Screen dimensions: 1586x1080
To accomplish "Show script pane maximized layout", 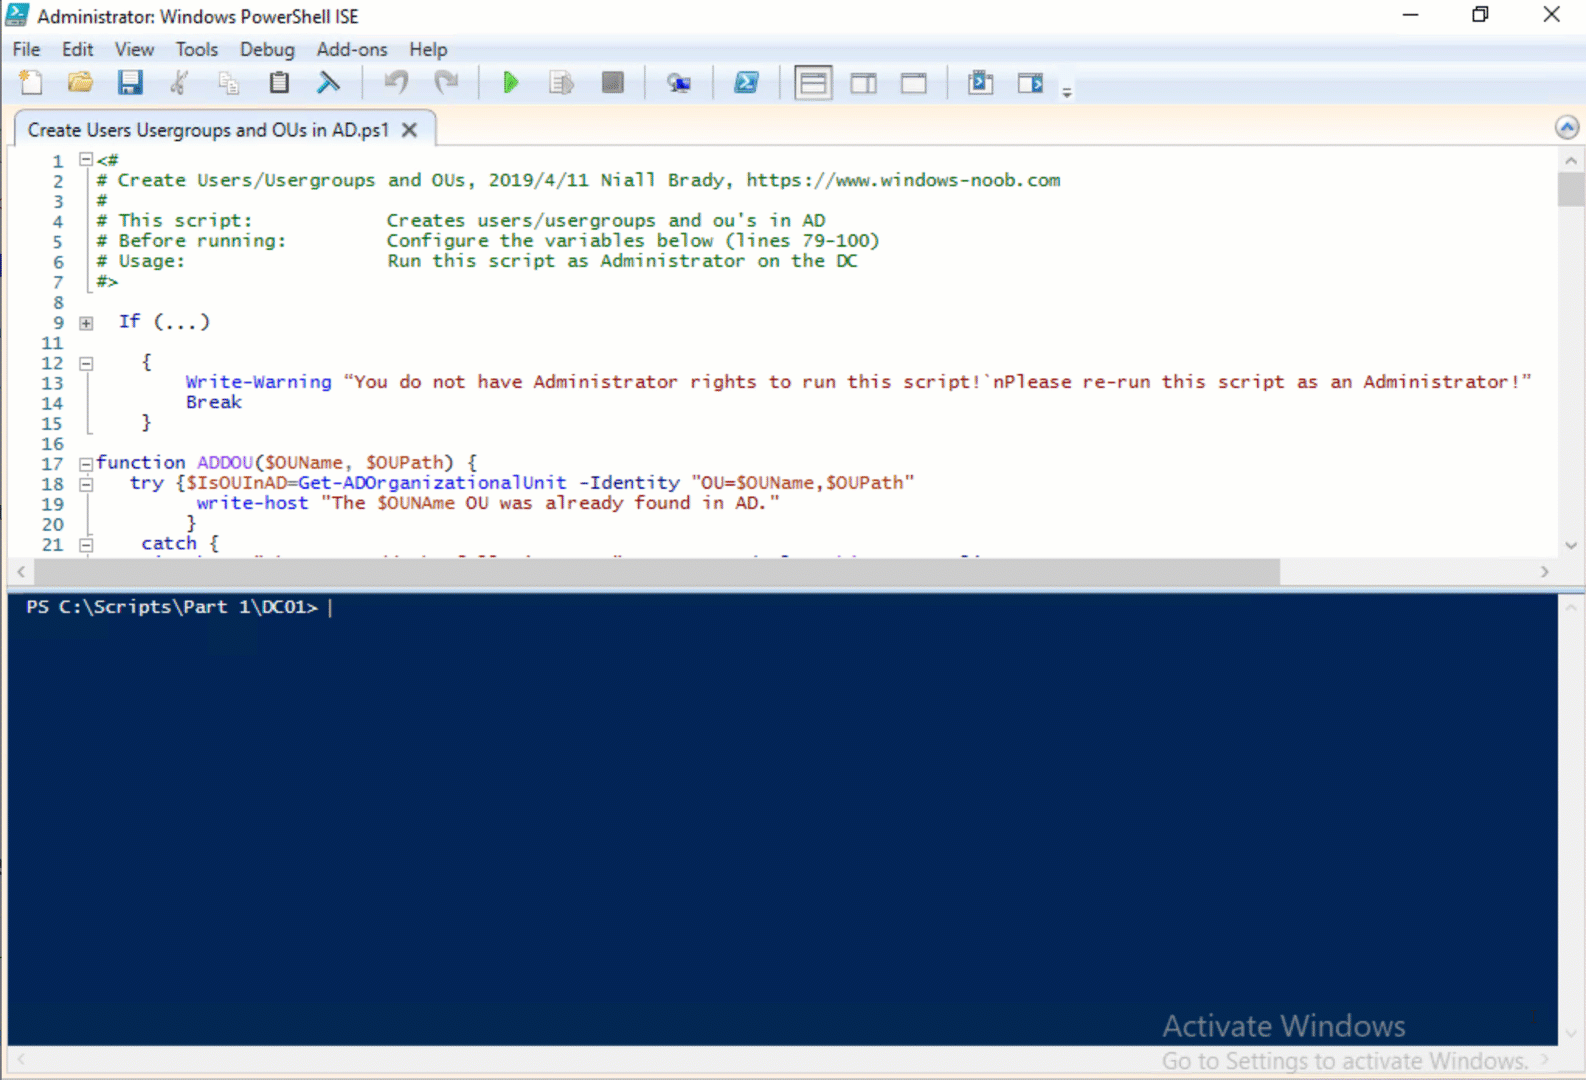I will [x=913, y=83].
